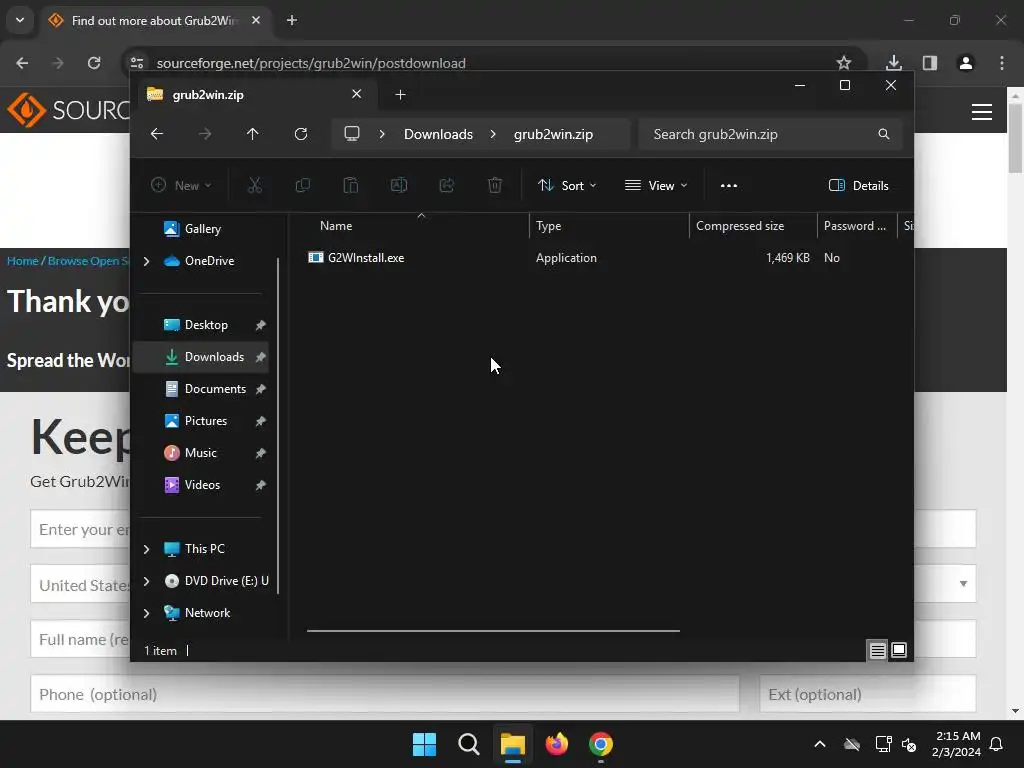This screenshot has height=768, width=1024.
Task: Open Chrome downloads icon
Action: point(894,63)
